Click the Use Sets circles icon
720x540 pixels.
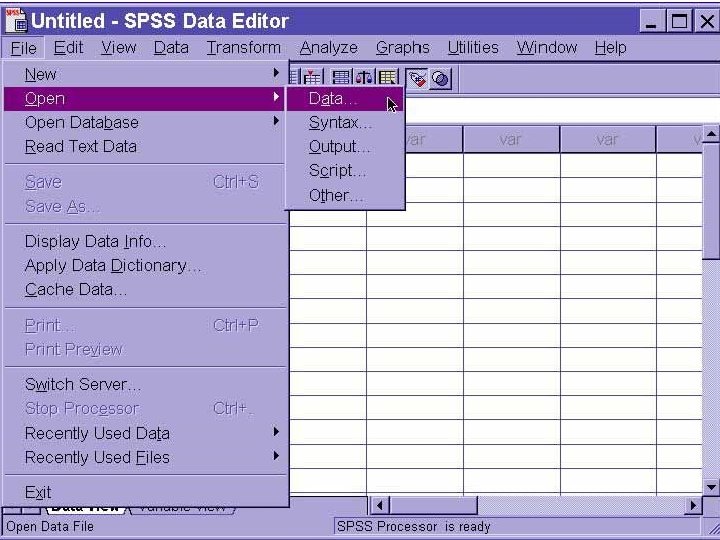[x=441, y=79]
